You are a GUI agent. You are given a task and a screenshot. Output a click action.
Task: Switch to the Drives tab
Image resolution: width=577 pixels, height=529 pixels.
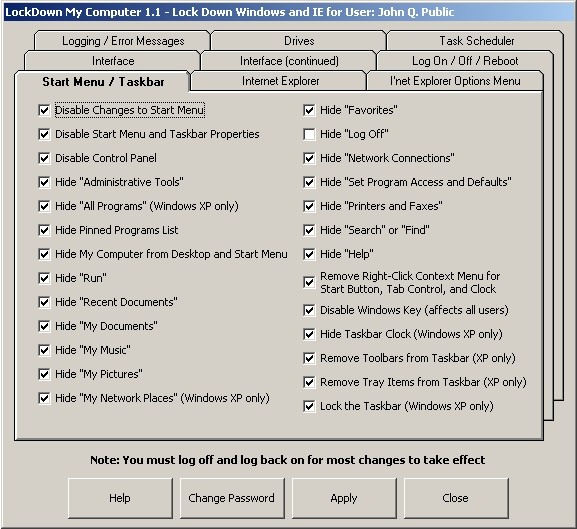coord(298,40)
